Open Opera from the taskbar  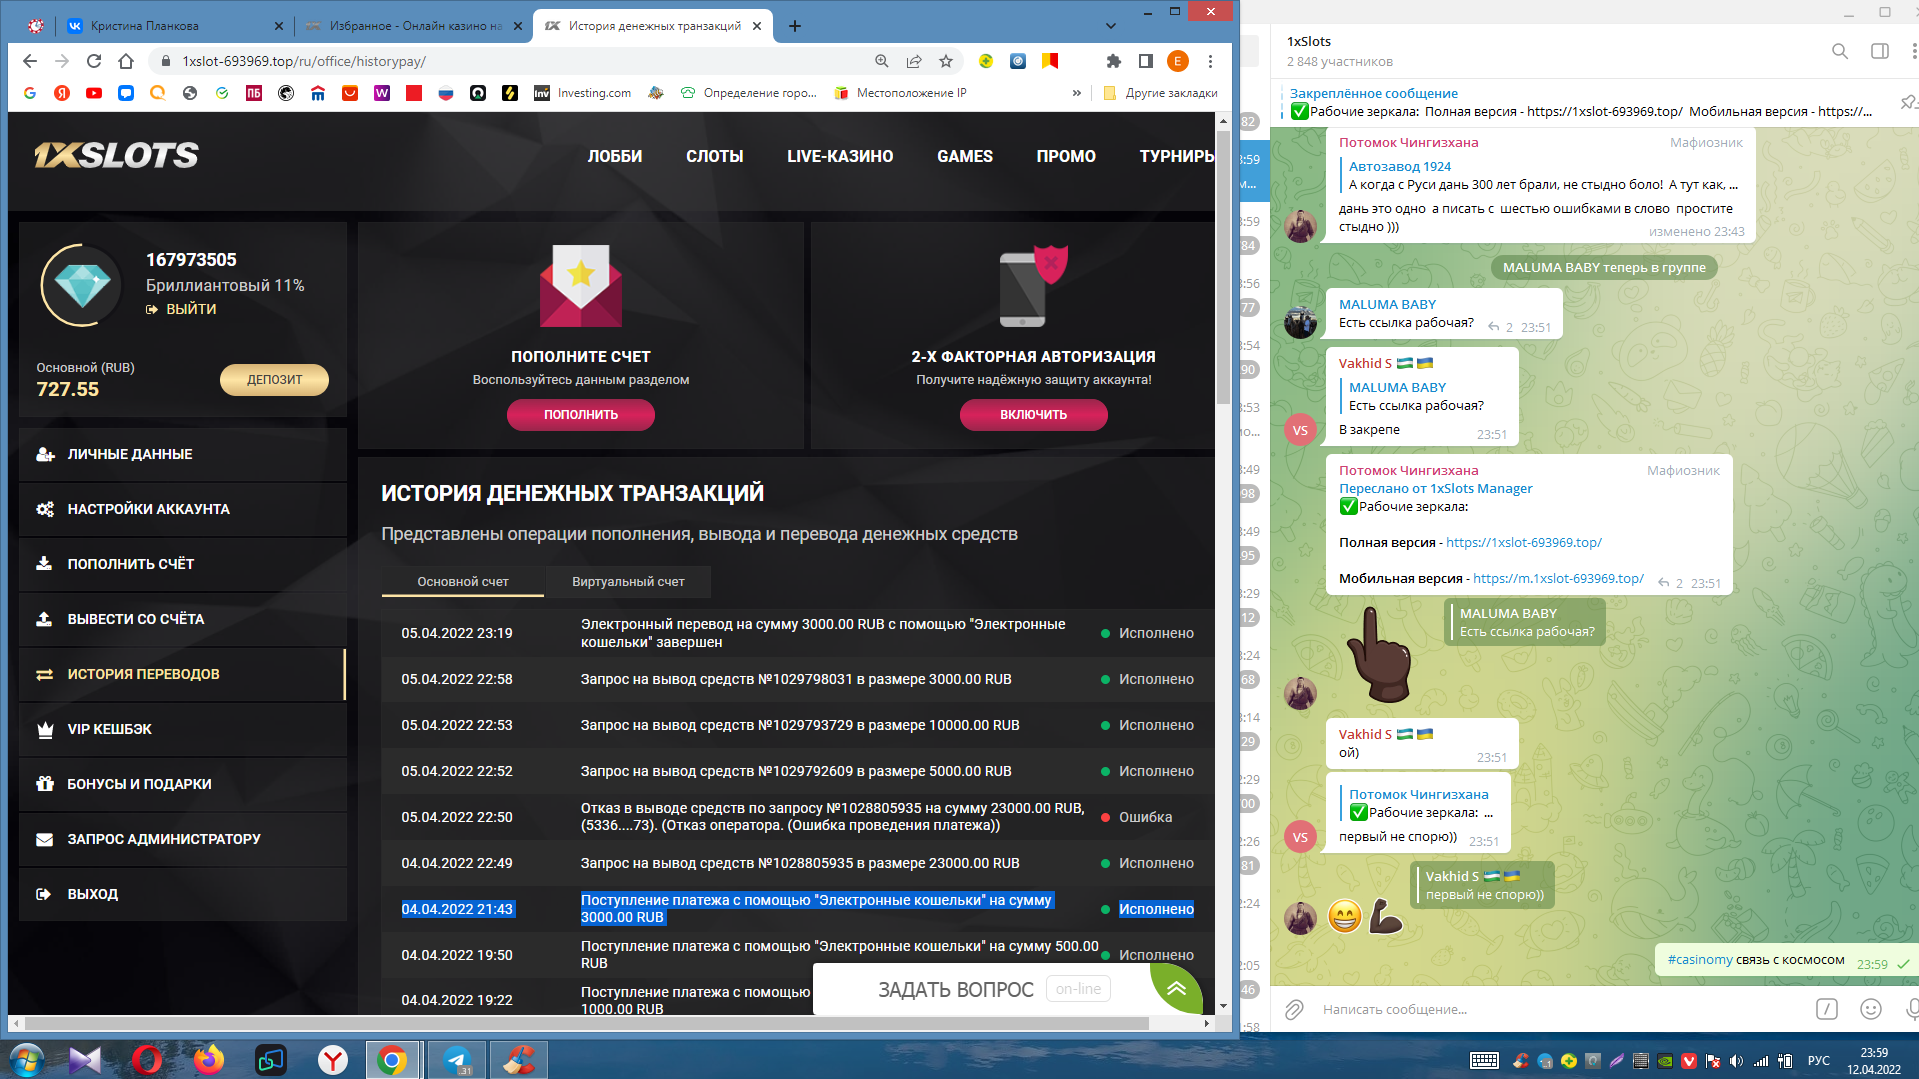coord(147,1059)
